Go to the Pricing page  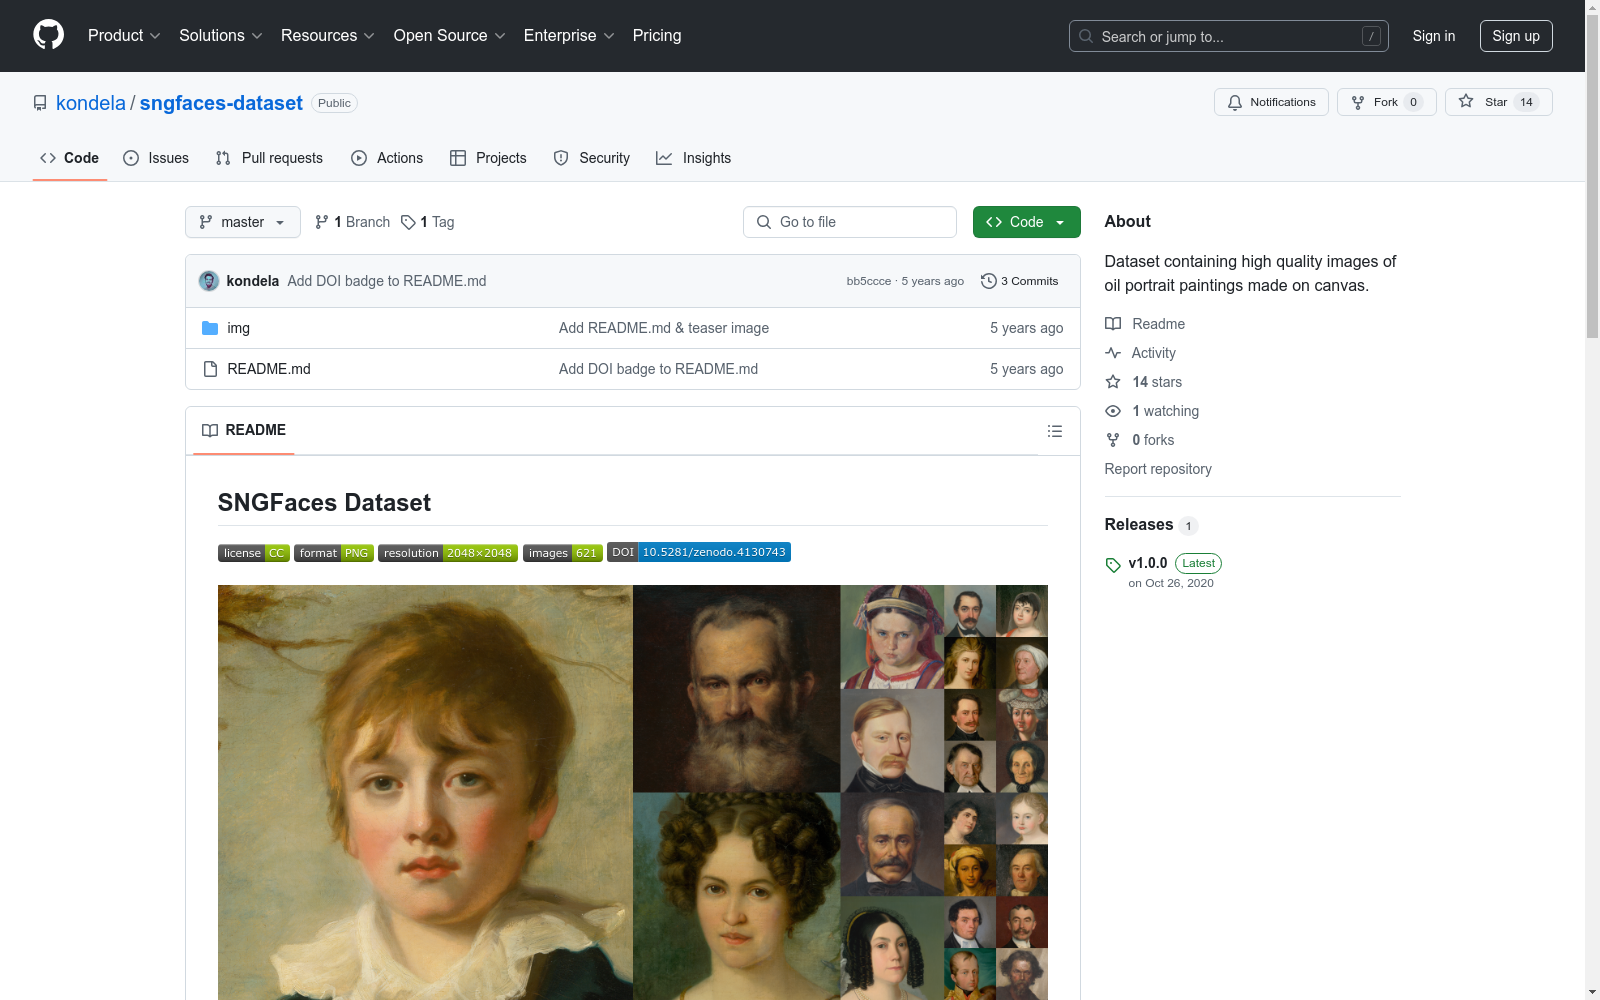pyautogui.click(x=657, y=36)
